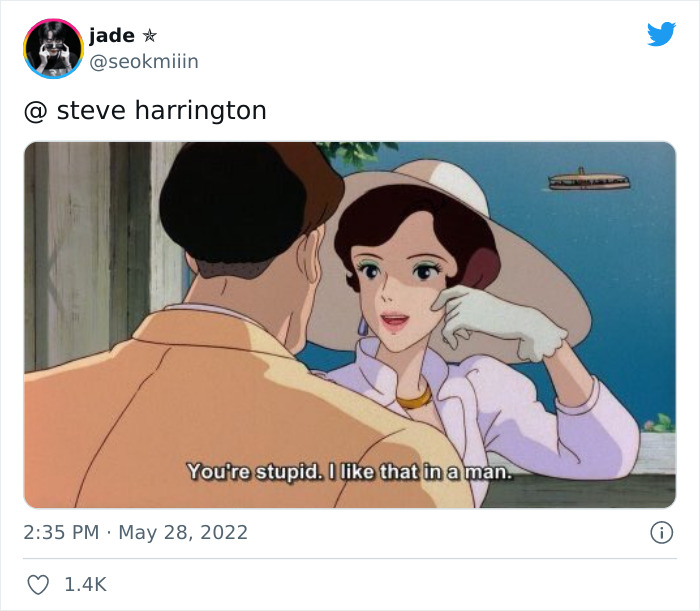Open jade's profile avatar picture
700x611 pixels.
click(54, 49)
